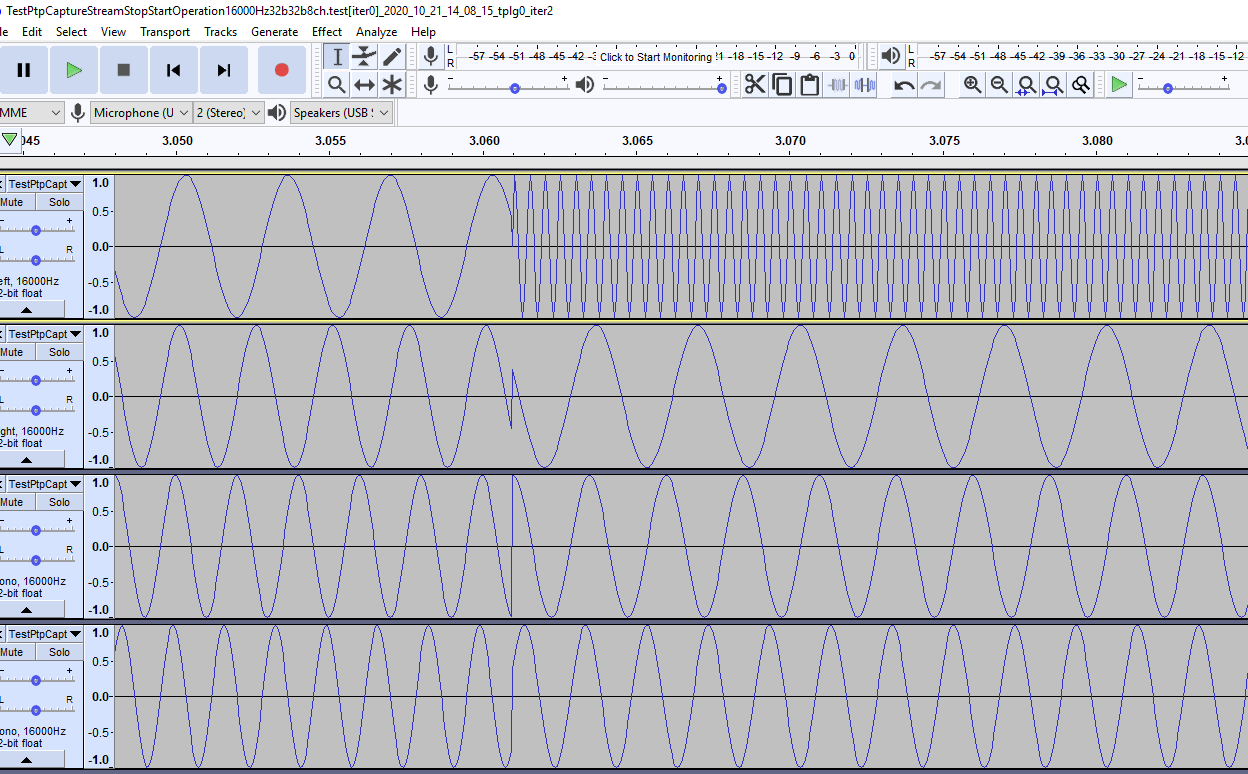Click the green playhead pin on timeline

(x=10, y=140)
